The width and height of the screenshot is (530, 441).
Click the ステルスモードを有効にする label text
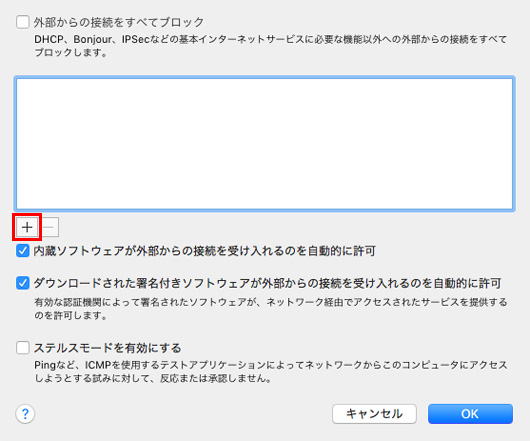point(107,348)
